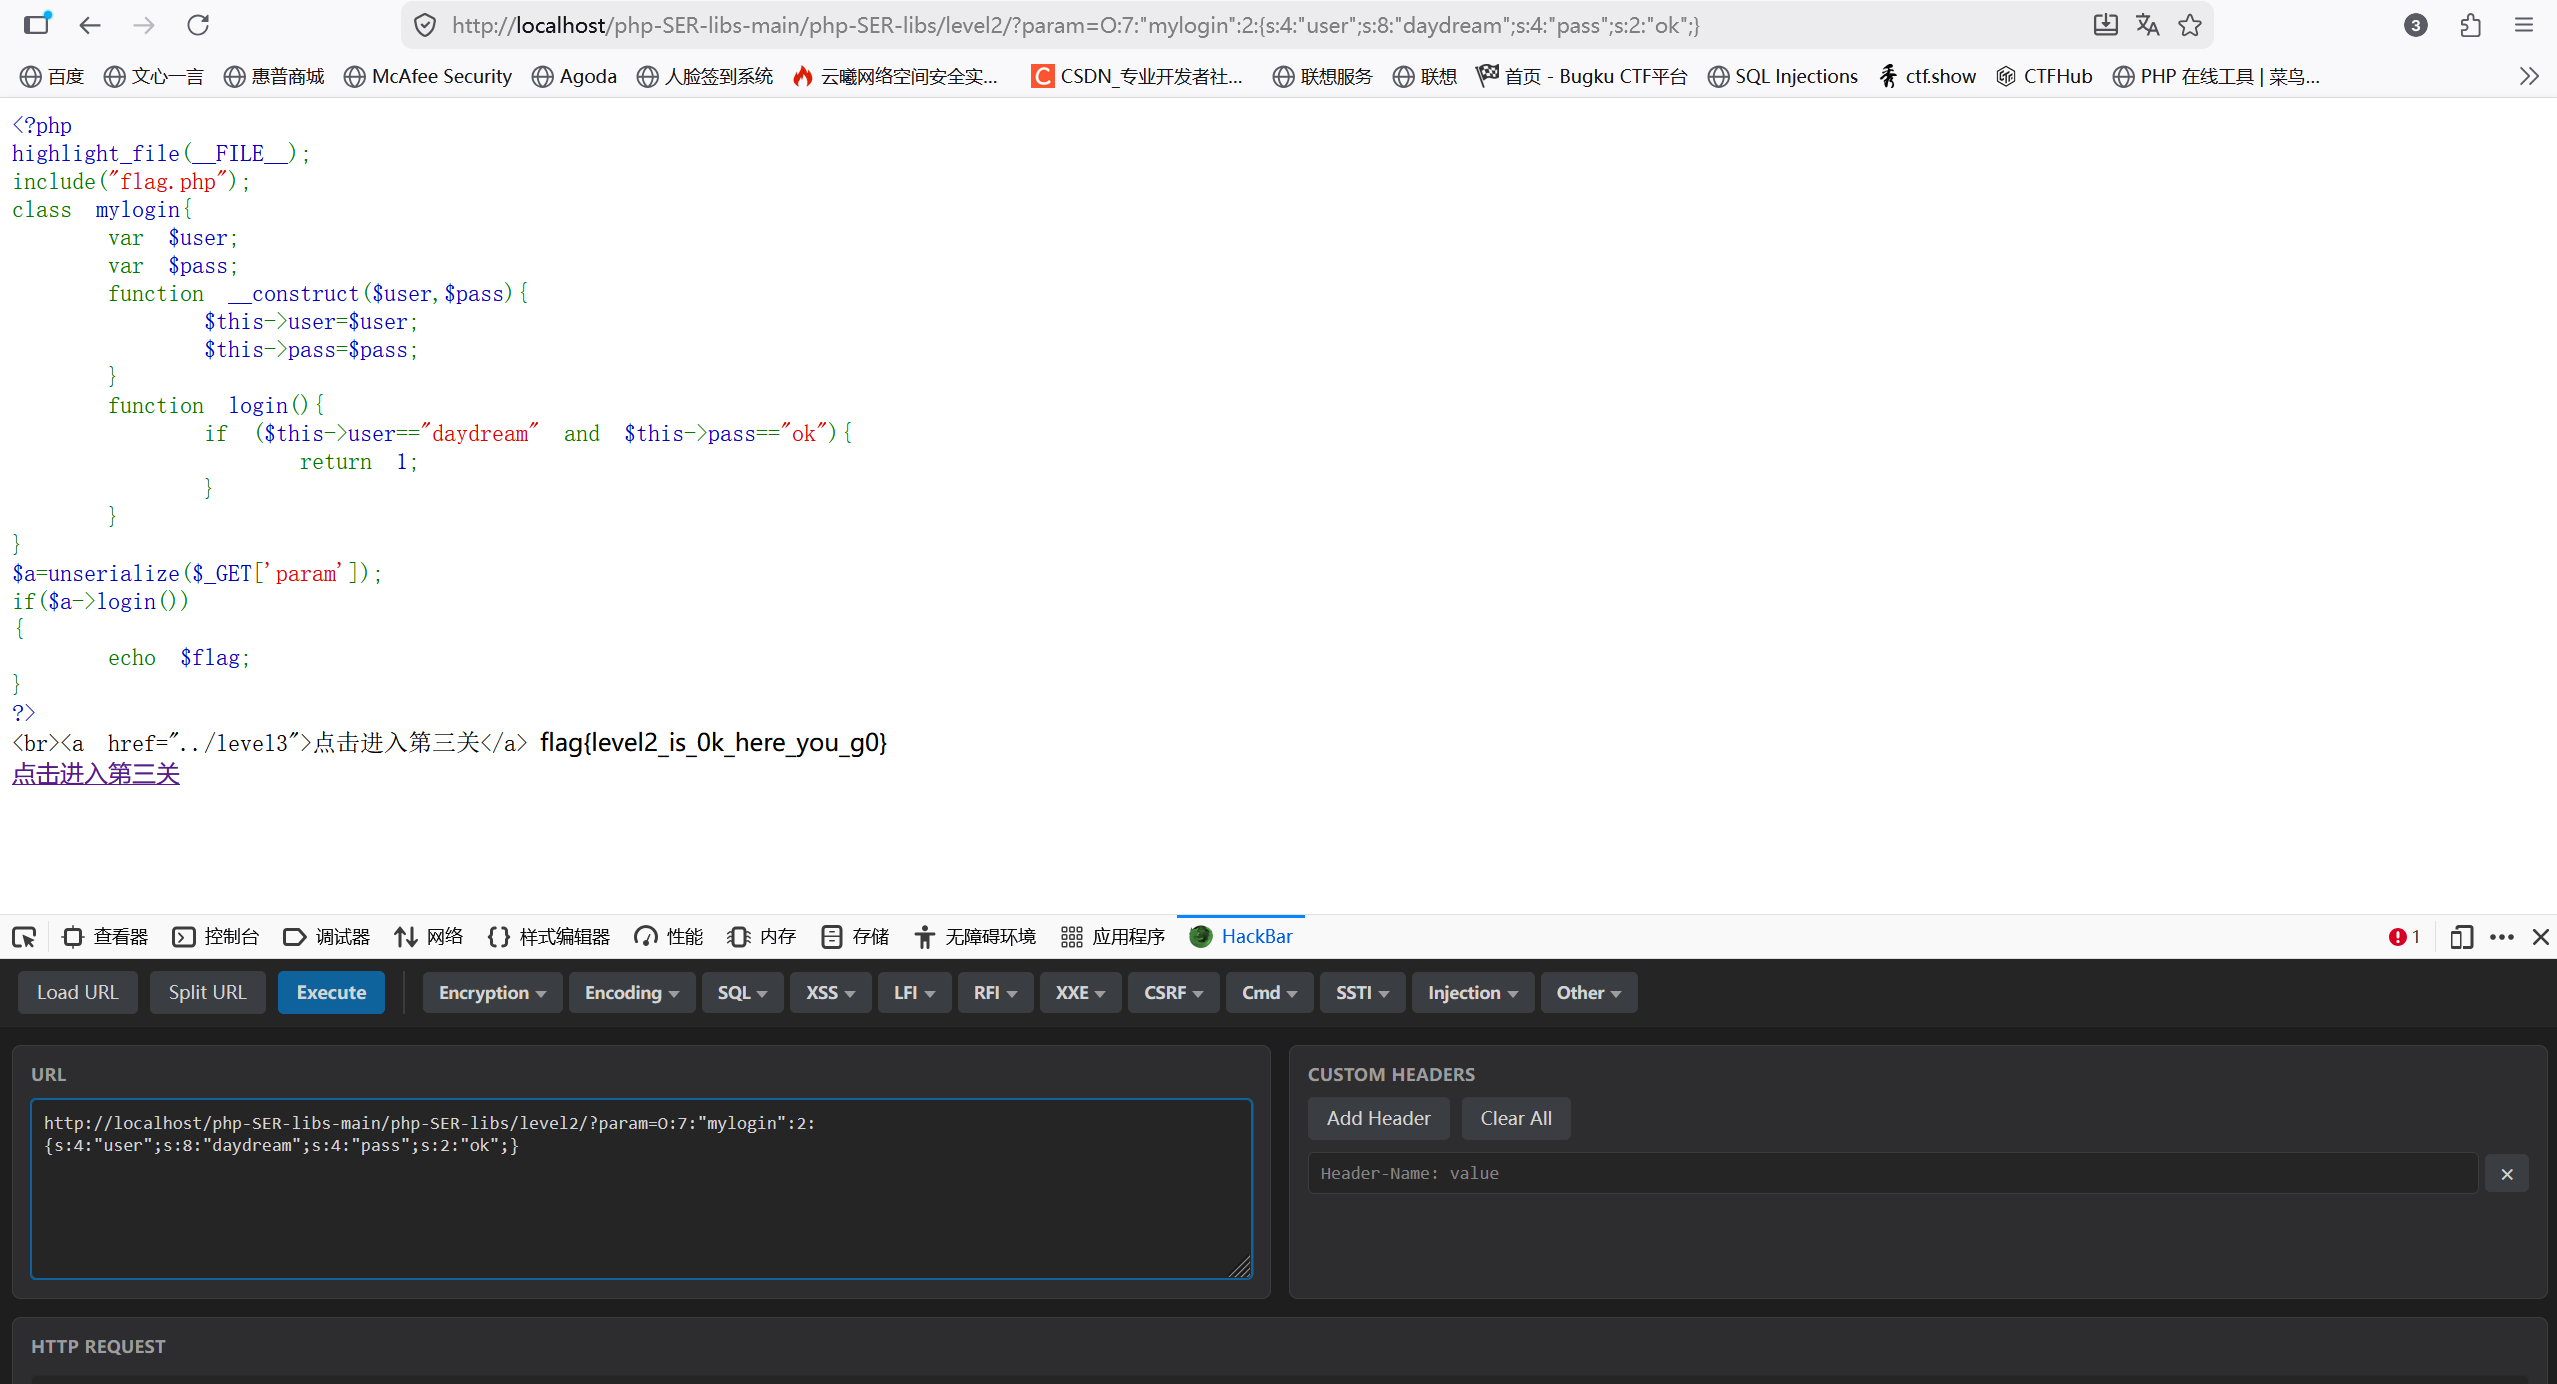Switch to the 控制台 console tab

coord(216,937)
